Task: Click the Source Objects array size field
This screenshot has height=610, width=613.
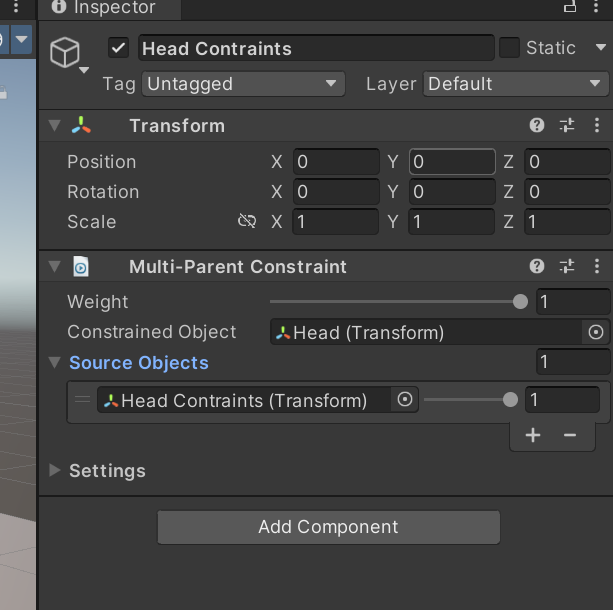Action: (573, 362)
